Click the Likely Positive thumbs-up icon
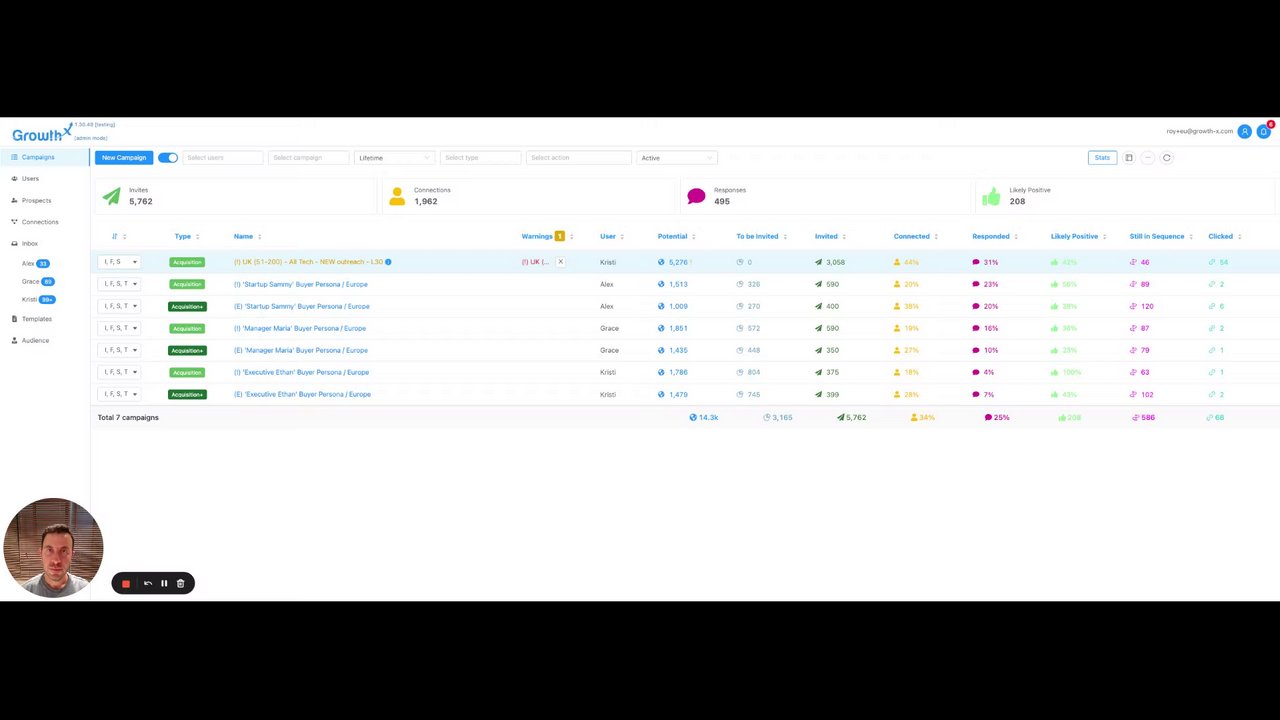The image size is (1280, 720). click(x=991, y=197)
